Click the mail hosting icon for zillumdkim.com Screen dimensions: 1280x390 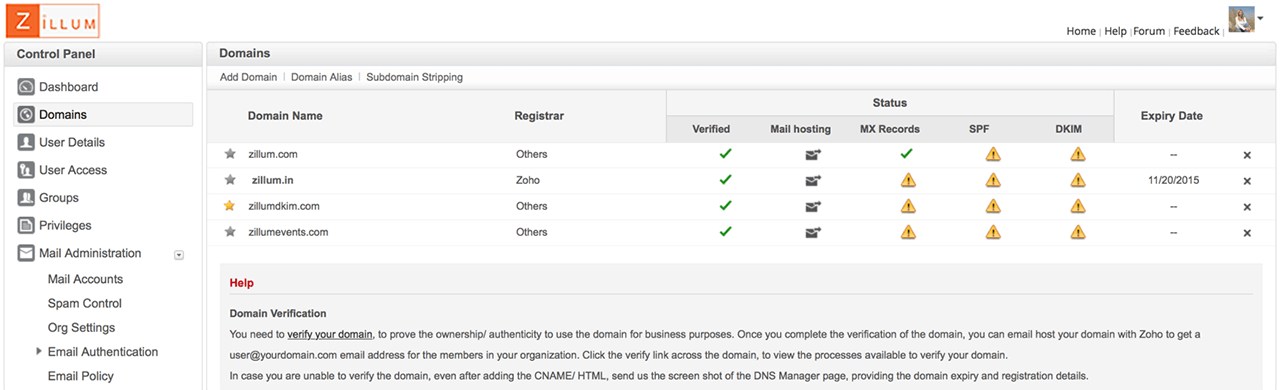tap(813, 207)
